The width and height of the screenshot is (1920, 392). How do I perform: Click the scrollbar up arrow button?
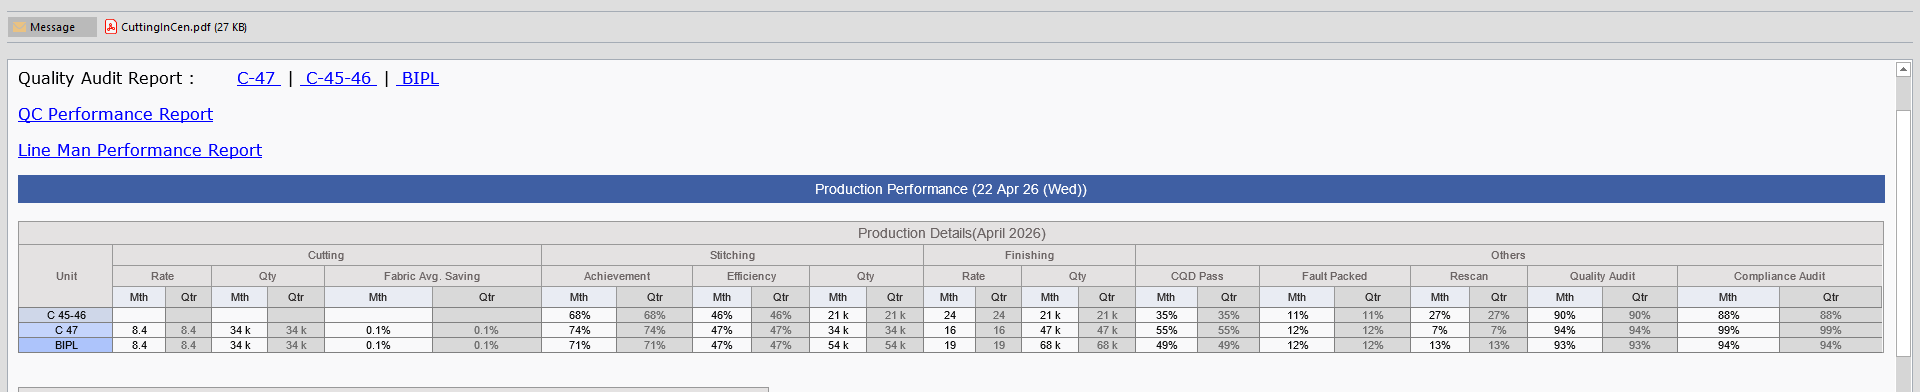coord(1903,69)
